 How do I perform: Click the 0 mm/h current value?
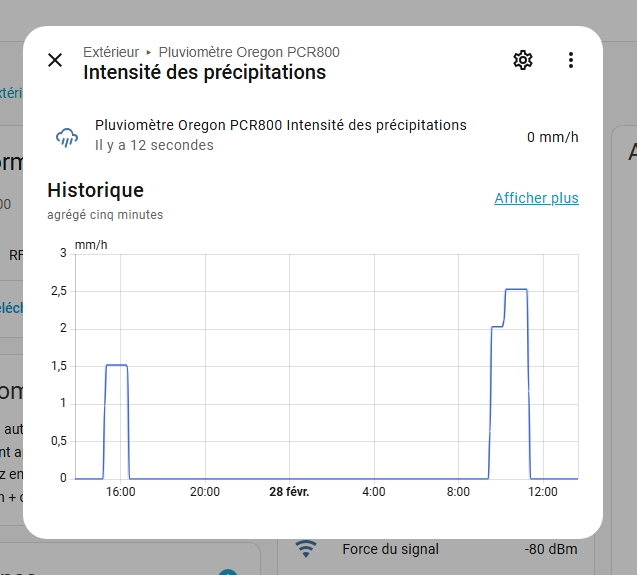coord(552,137)
